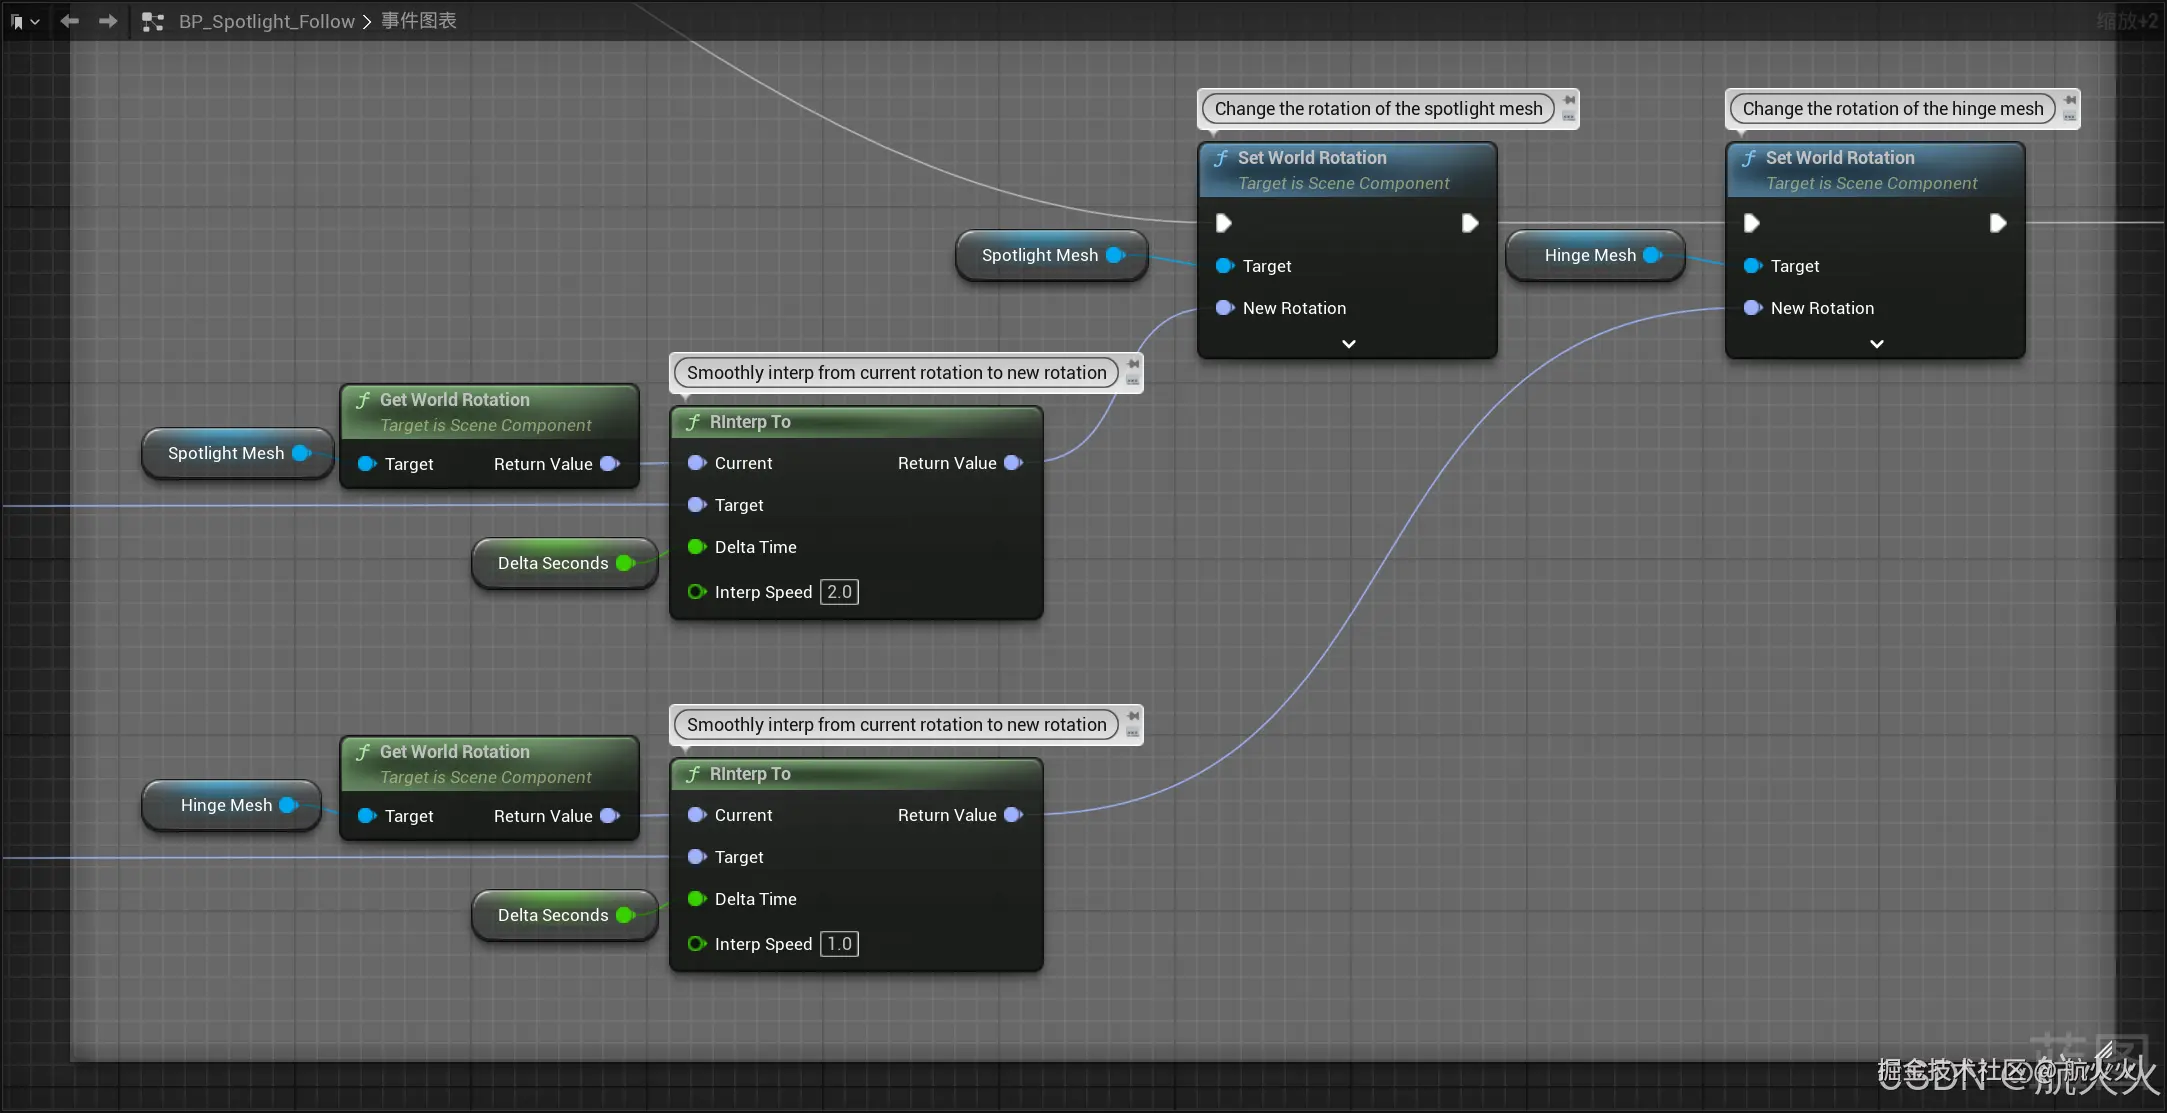Click 事件图表 in the breadcrumb

(418, 21)
